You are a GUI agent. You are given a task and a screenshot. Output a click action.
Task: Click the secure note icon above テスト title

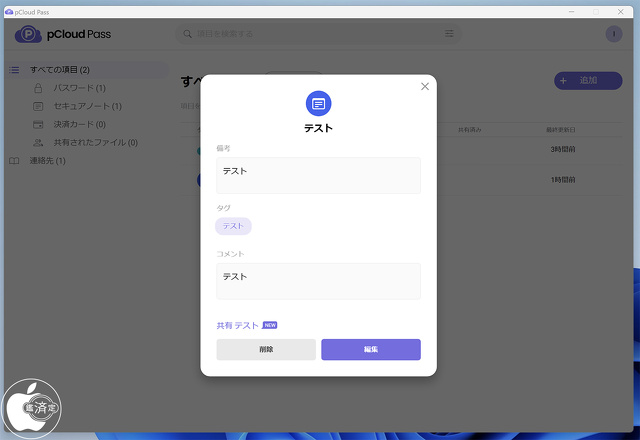pos(318,104)
